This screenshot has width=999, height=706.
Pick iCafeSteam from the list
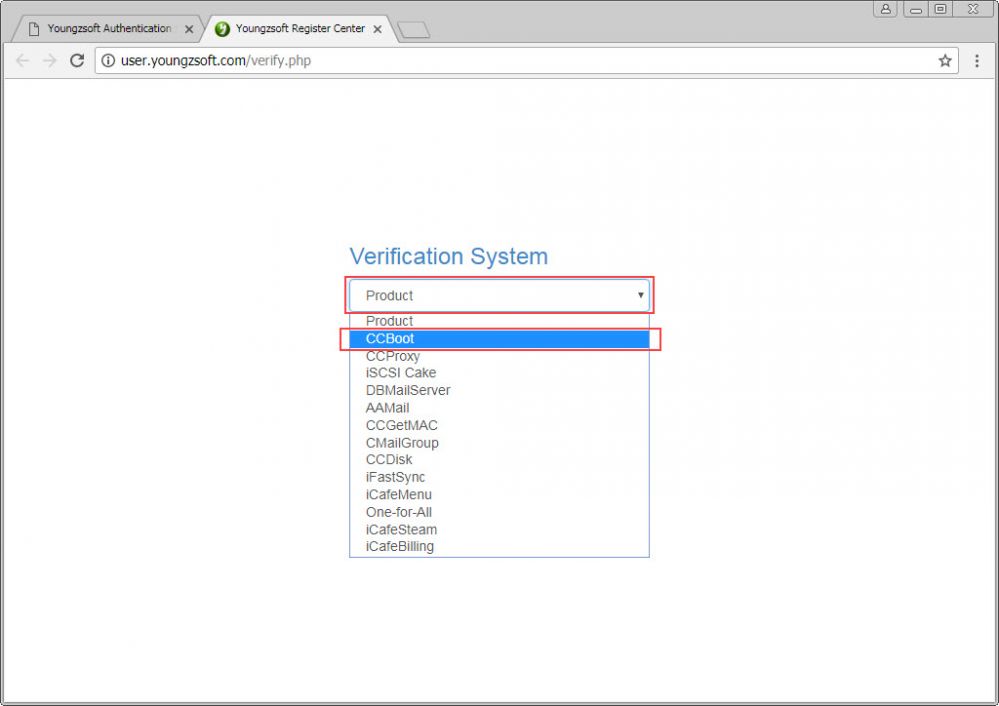point(500,530)
